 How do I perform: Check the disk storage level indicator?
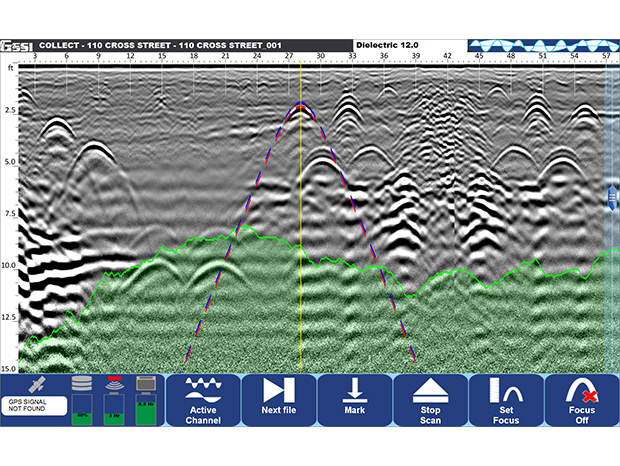click(82, 401)
